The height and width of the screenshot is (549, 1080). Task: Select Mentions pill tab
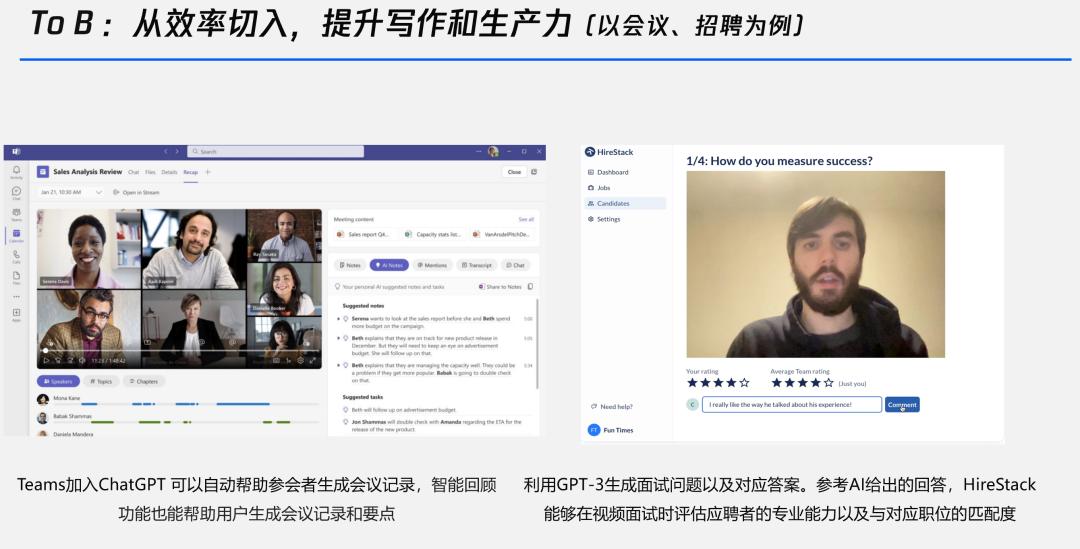(432, 265)
